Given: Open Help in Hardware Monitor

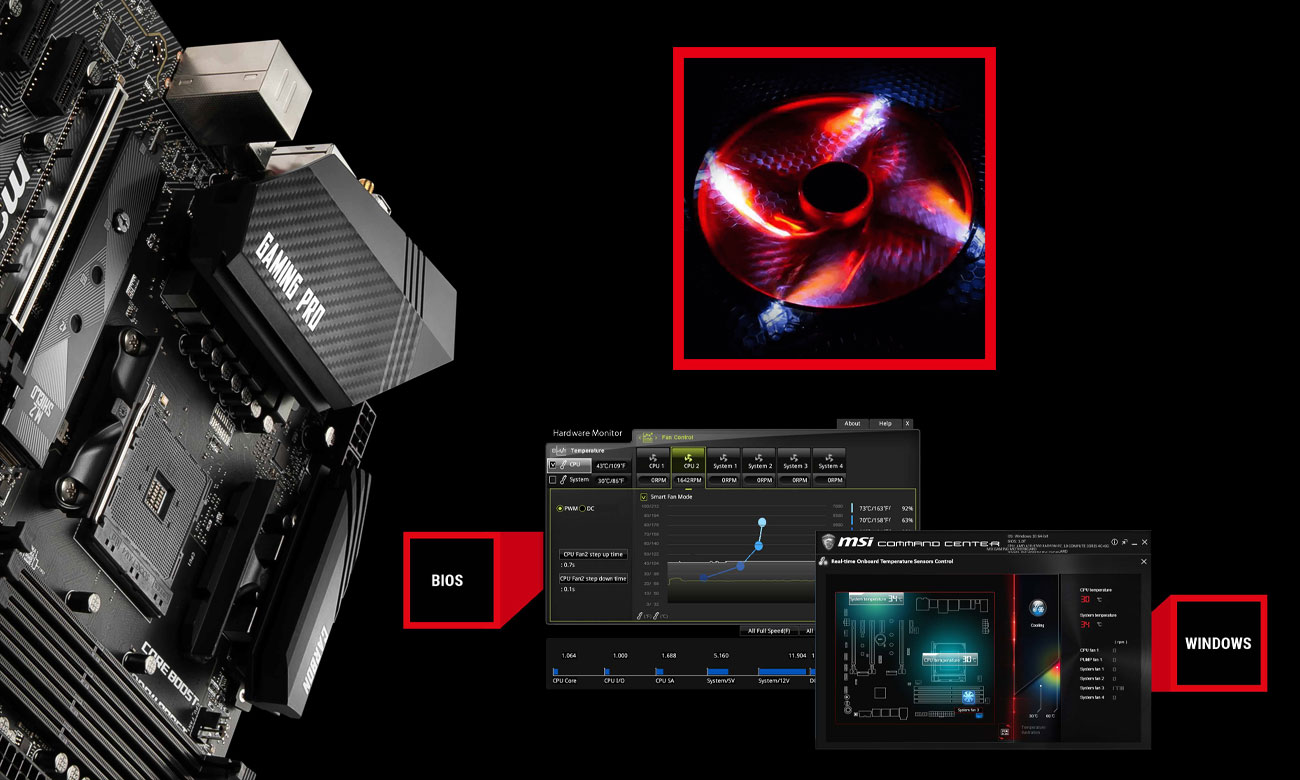Looking at the screenshot, I should [885, 423].
